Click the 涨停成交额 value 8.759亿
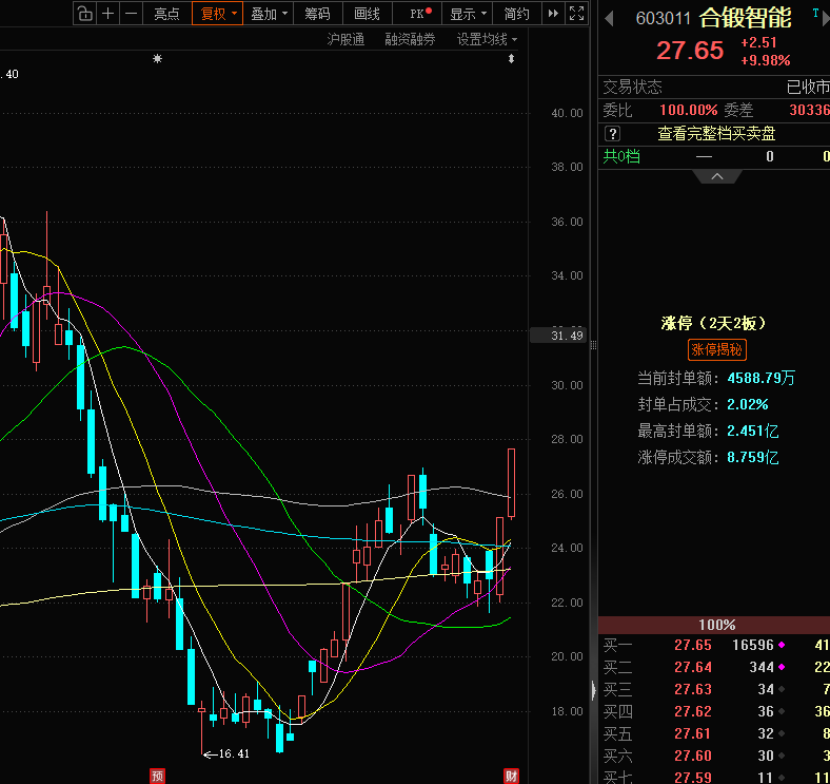Viewport: 830px width, 784px height. (x=752, y=457)
